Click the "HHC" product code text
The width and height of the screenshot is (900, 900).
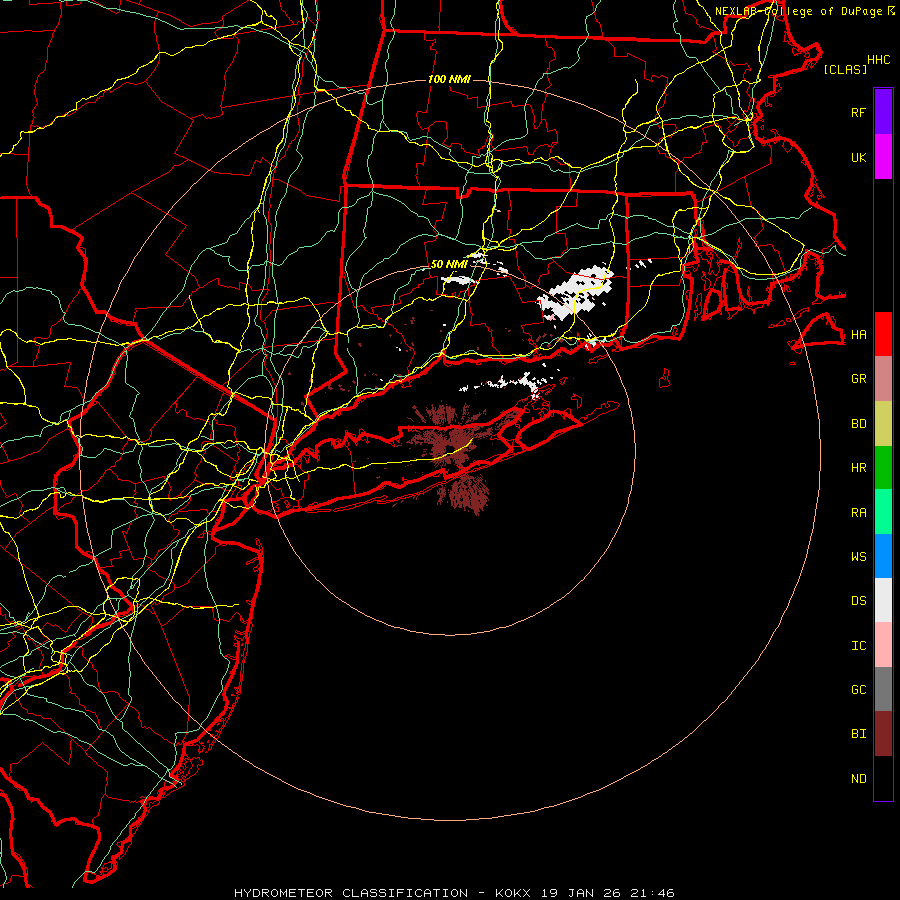878,60
